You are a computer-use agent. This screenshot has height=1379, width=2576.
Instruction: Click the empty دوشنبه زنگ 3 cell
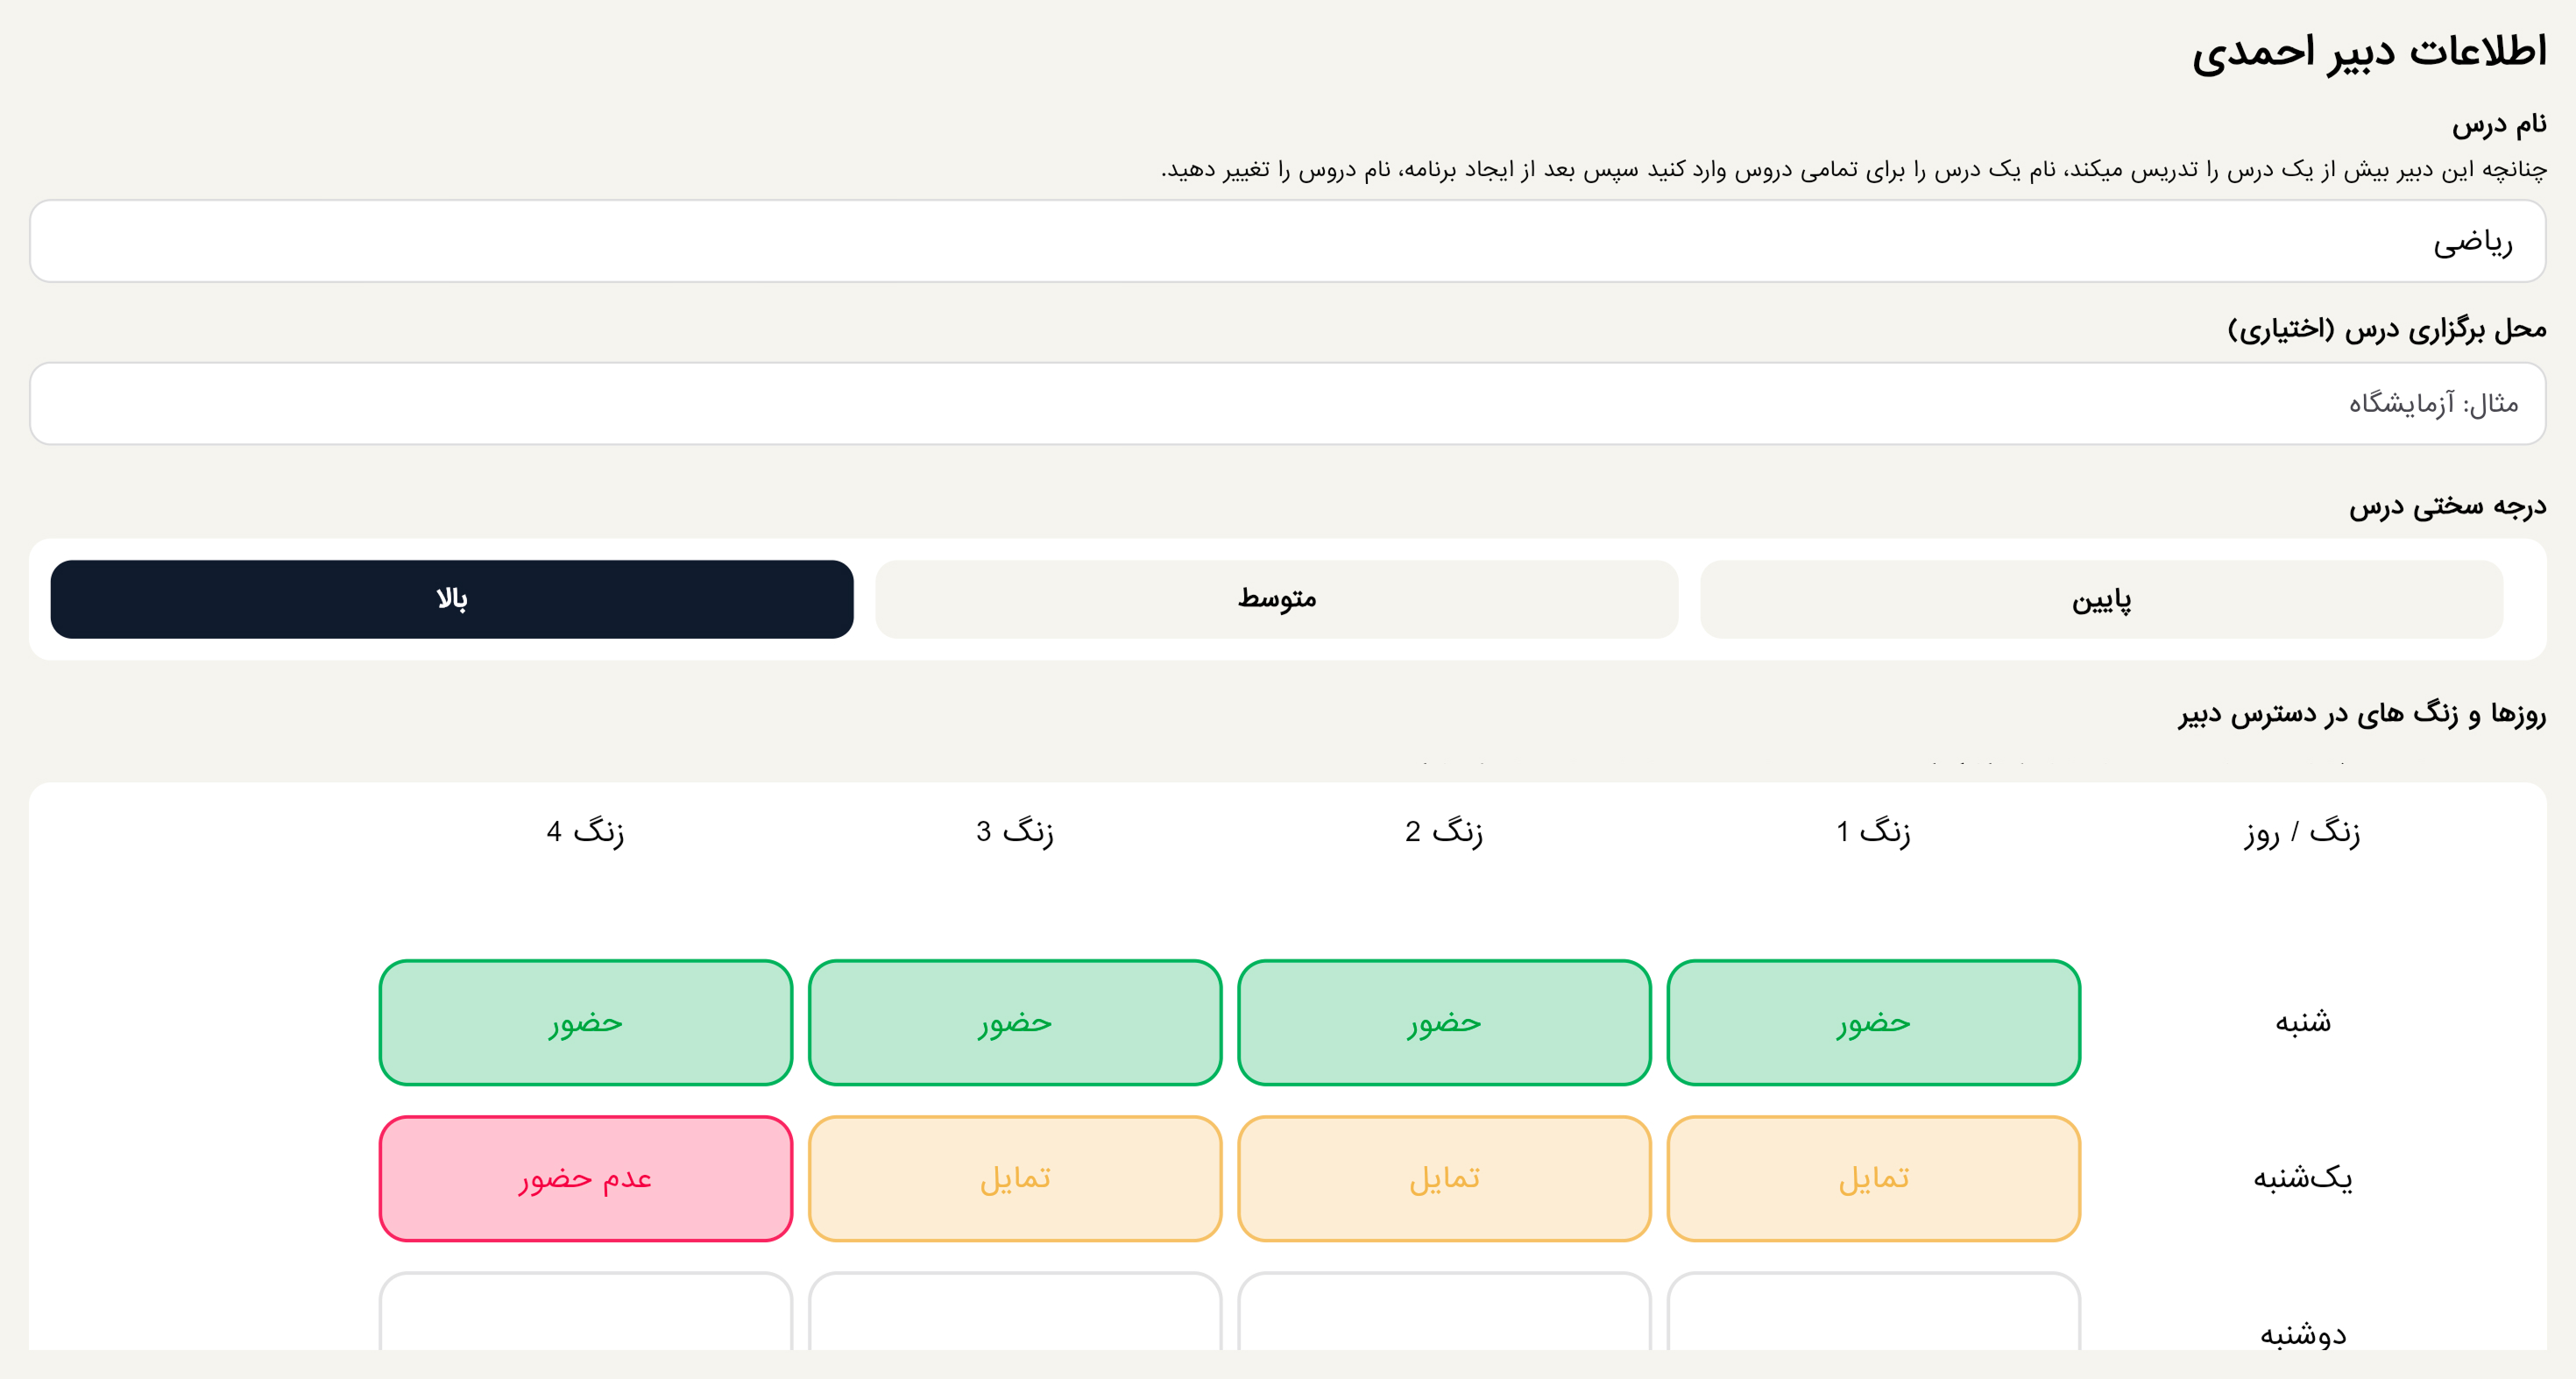[x=1015, y=1312]
